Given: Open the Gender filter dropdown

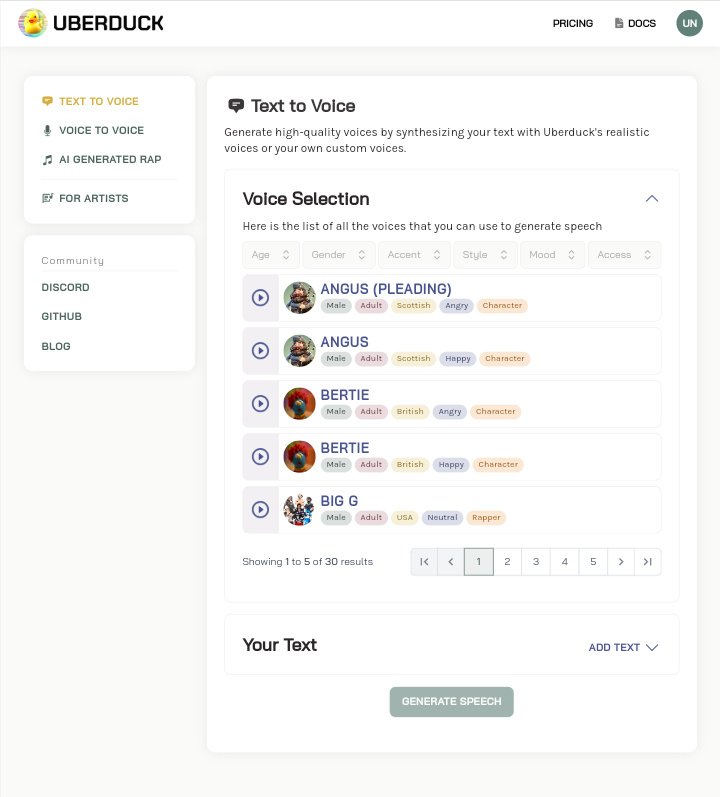Looking at the screenshot, I should [x=338, y=255].
